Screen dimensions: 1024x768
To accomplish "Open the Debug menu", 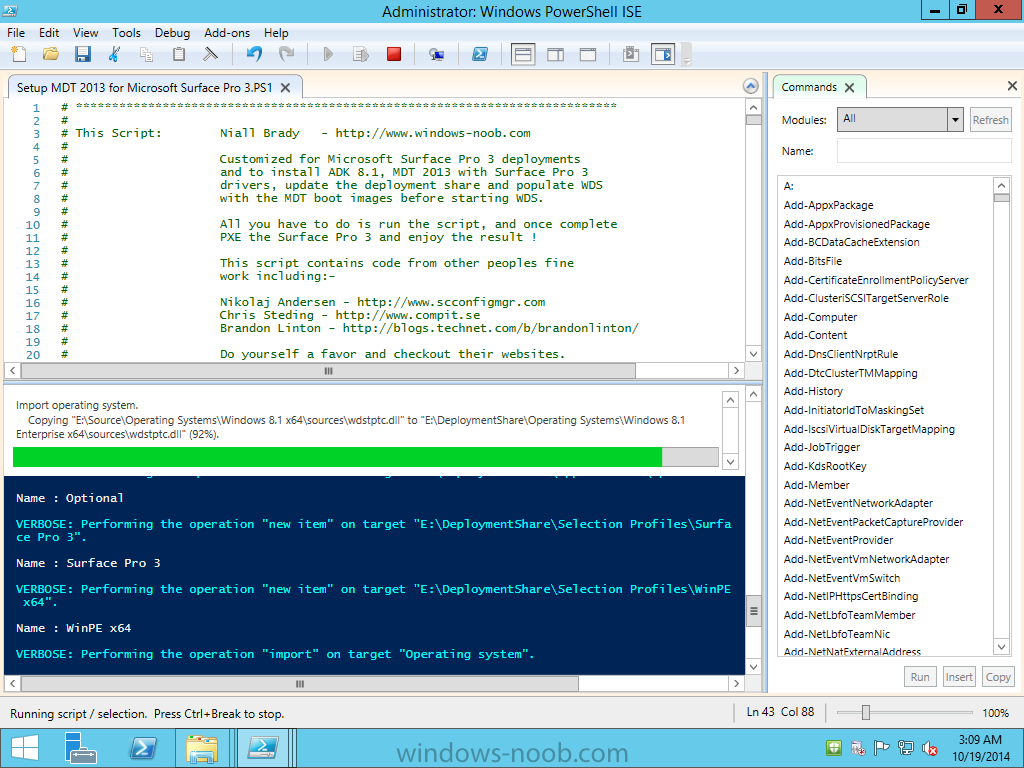I will [x=172, y=33].
